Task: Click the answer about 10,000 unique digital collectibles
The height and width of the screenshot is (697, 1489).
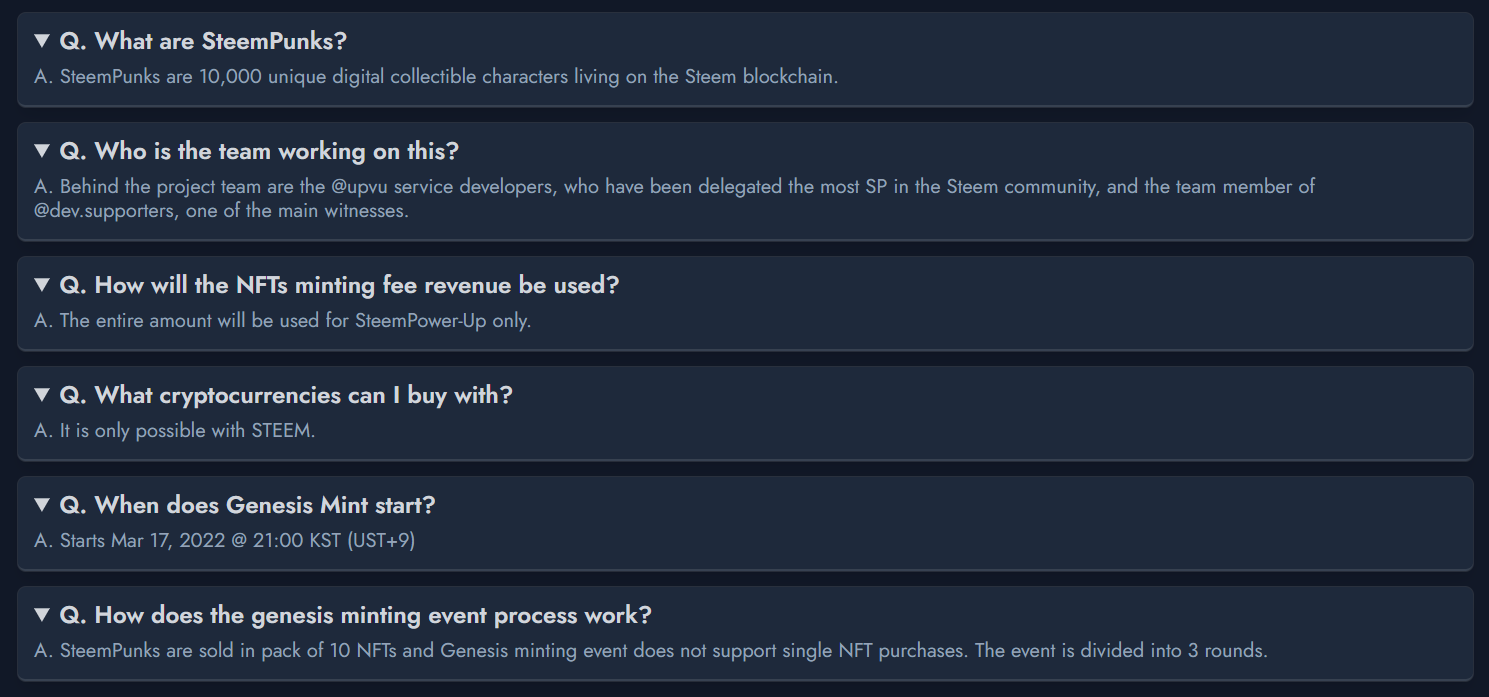Action: tap(436, 77)
